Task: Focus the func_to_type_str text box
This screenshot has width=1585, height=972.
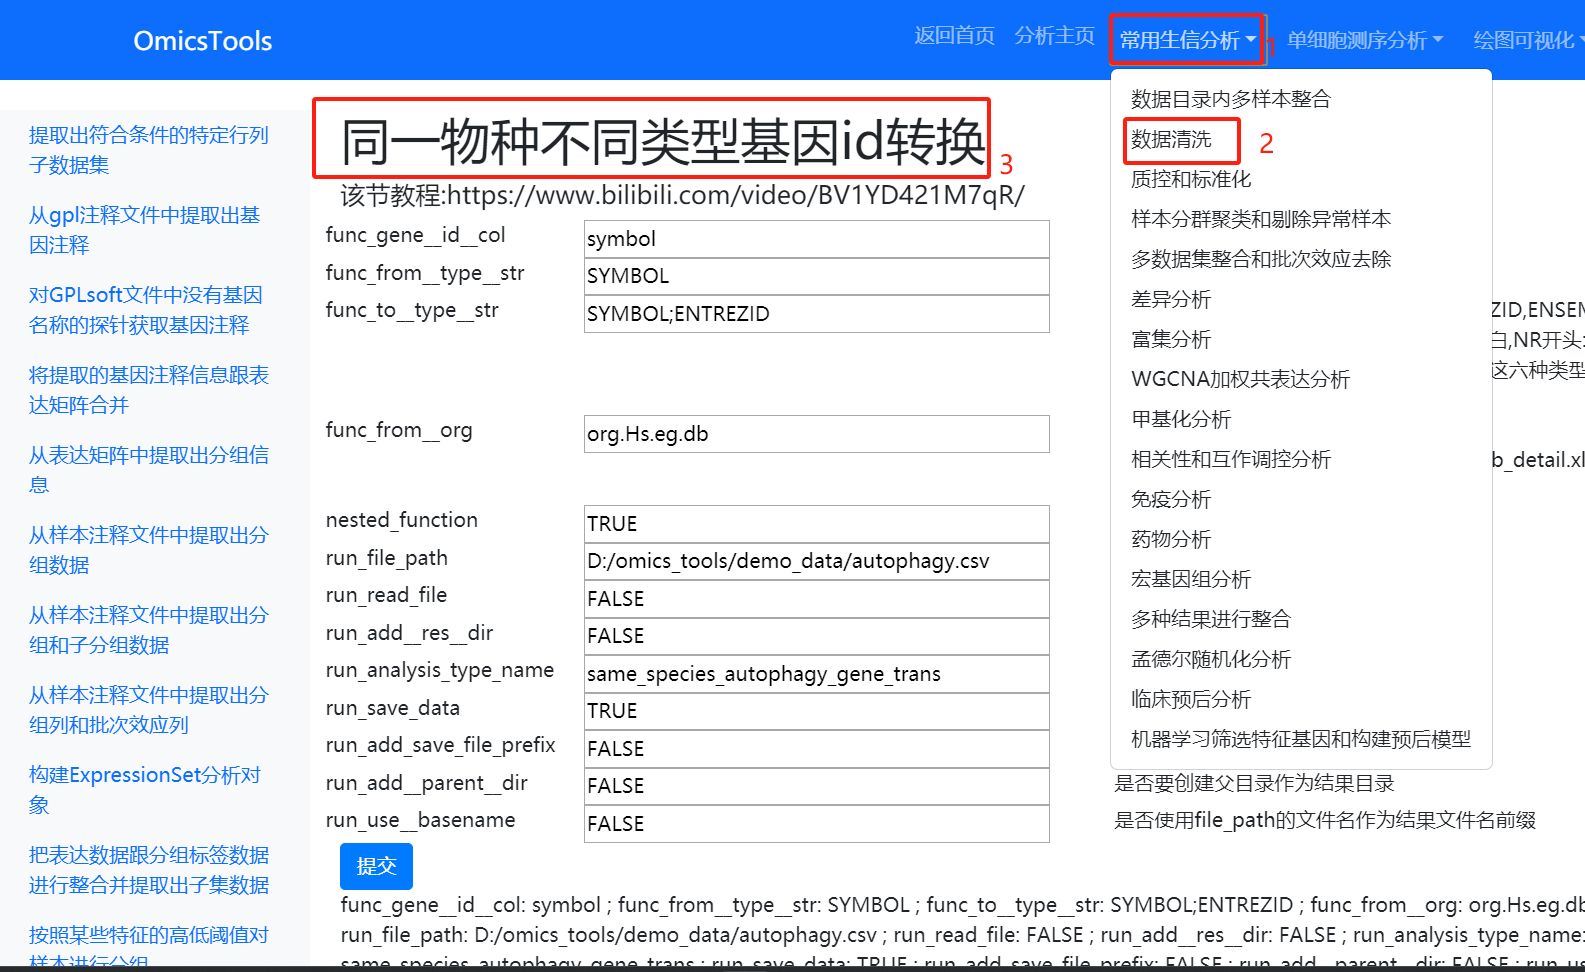Action: point(816,314)
